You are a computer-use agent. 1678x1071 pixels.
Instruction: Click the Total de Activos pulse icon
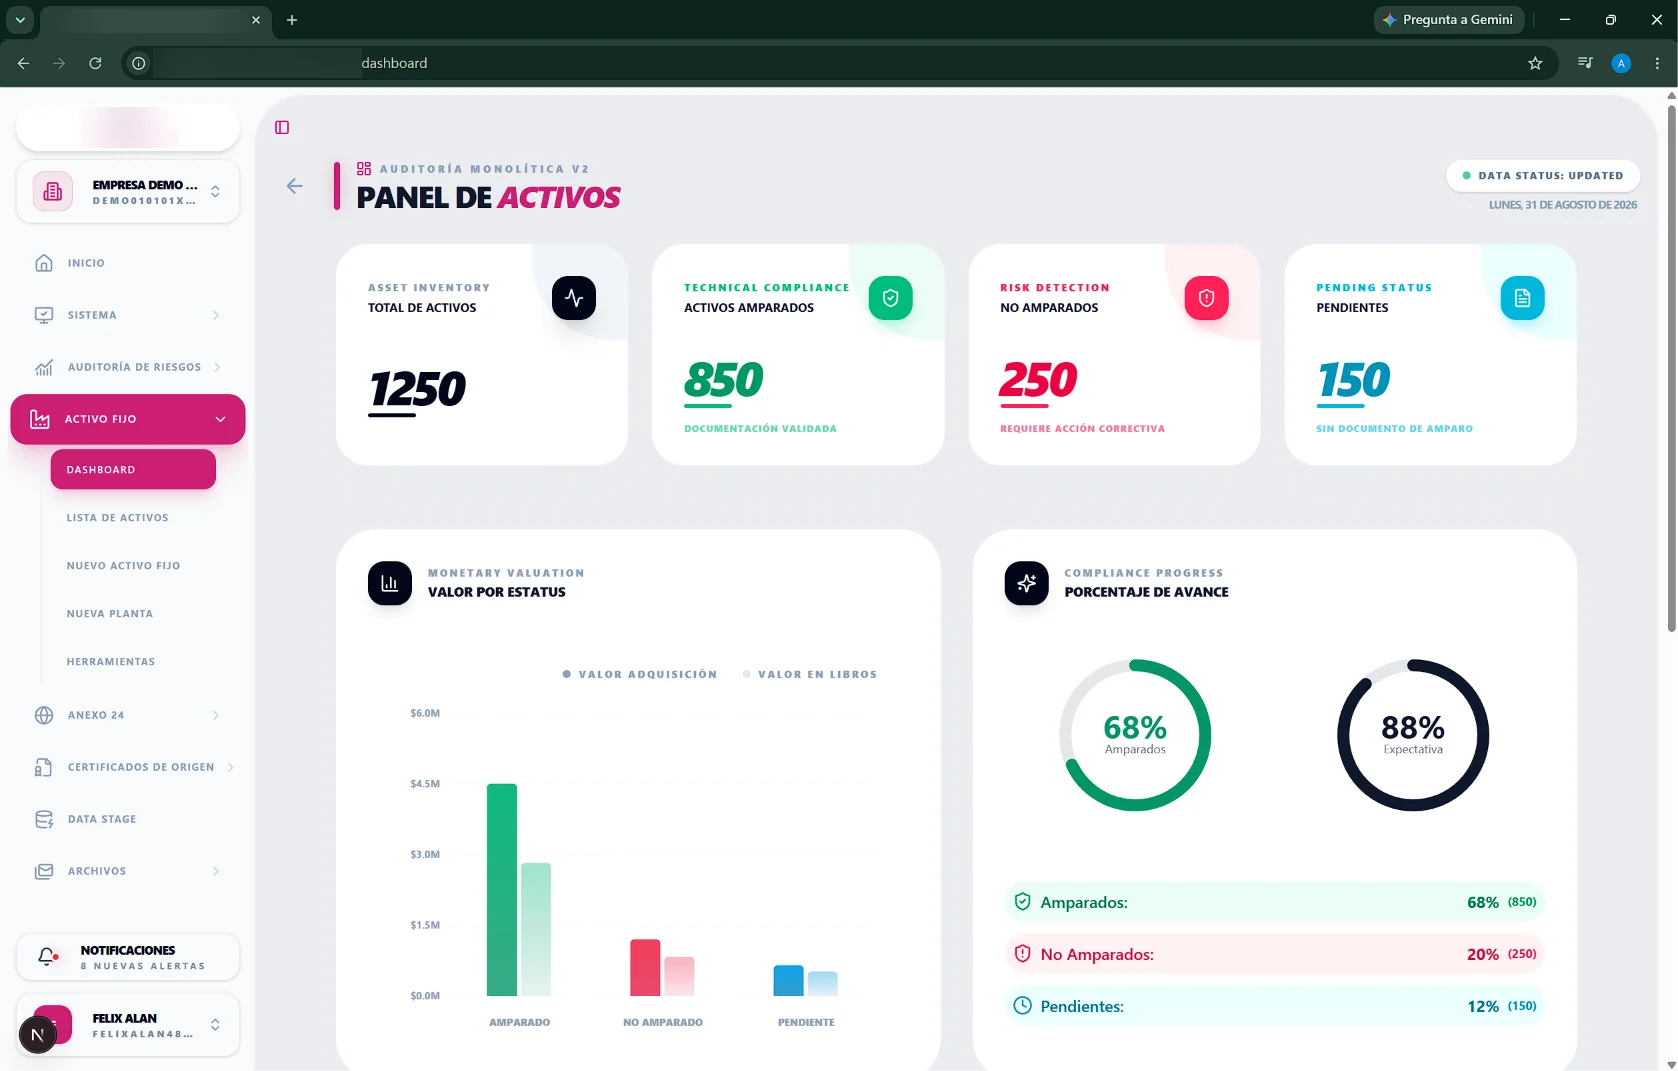(x=574, y=298)
